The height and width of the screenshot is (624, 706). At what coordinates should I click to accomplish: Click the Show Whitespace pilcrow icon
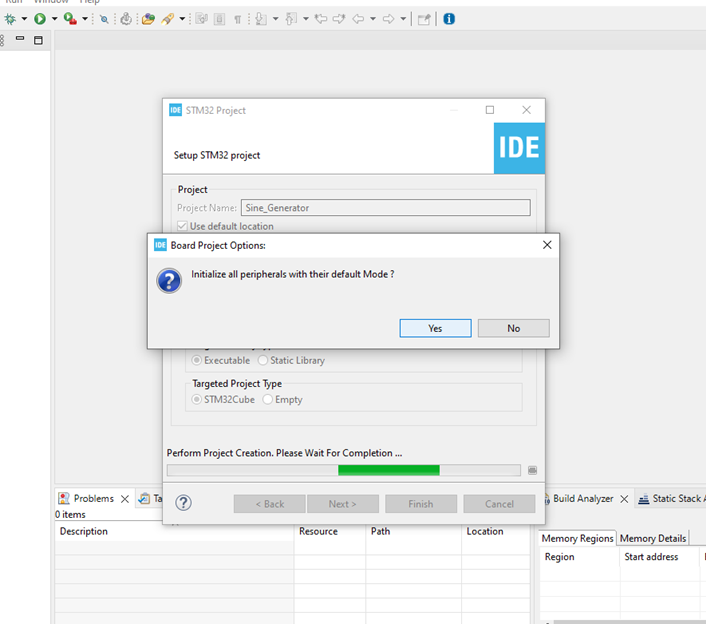coord(237,19)
